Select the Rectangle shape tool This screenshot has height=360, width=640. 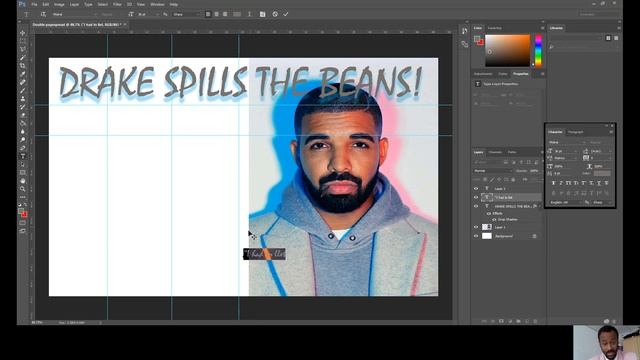coord(22,173)
